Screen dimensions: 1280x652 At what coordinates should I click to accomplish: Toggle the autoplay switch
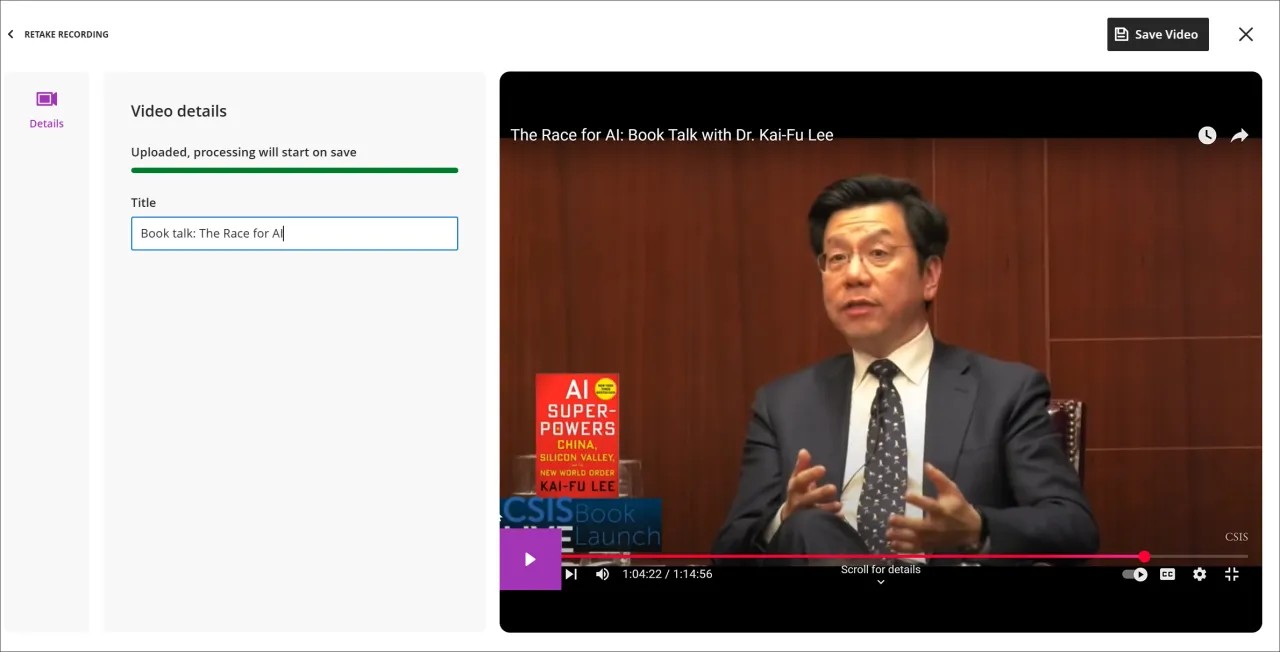[x=1135, y=574]
